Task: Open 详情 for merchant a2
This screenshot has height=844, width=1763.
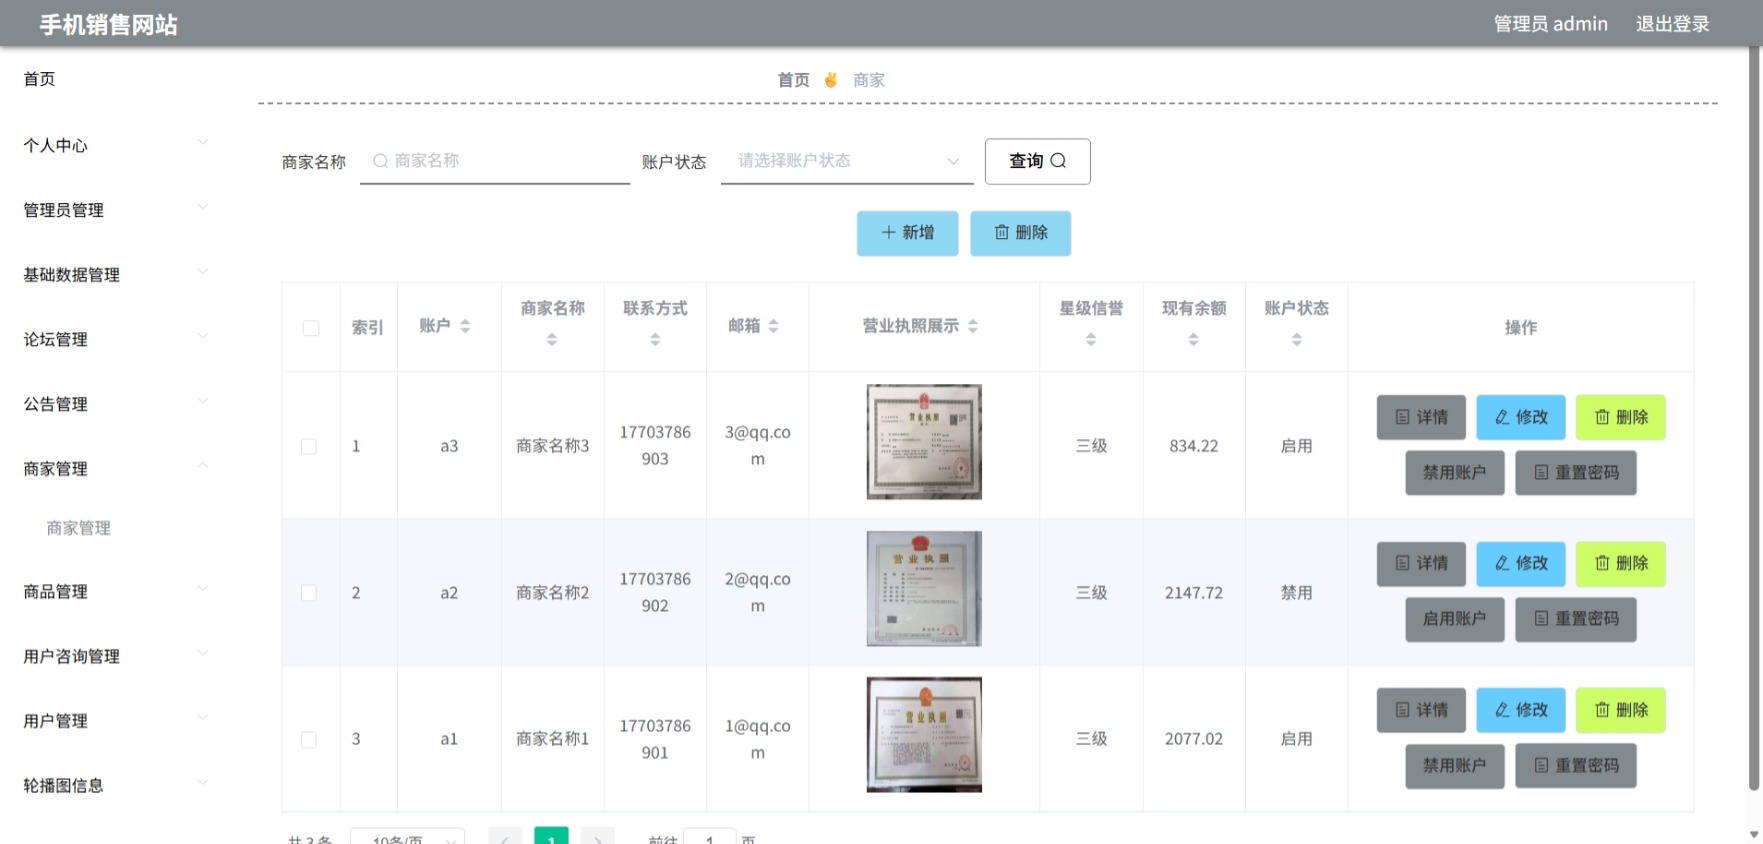Action: [1421, 564]
